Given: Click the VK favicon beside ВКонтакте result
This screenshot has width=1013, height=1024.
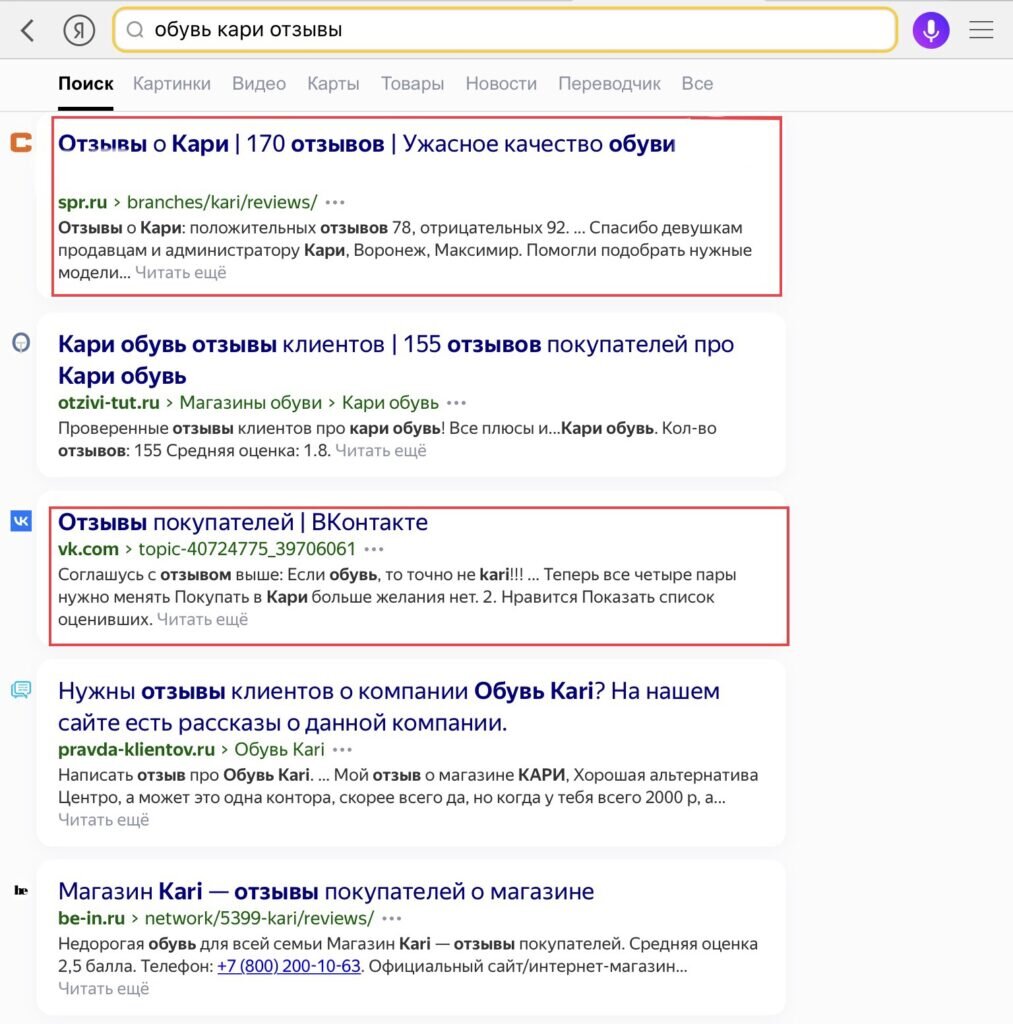Looking at the screenshot, I should point(21,521).
